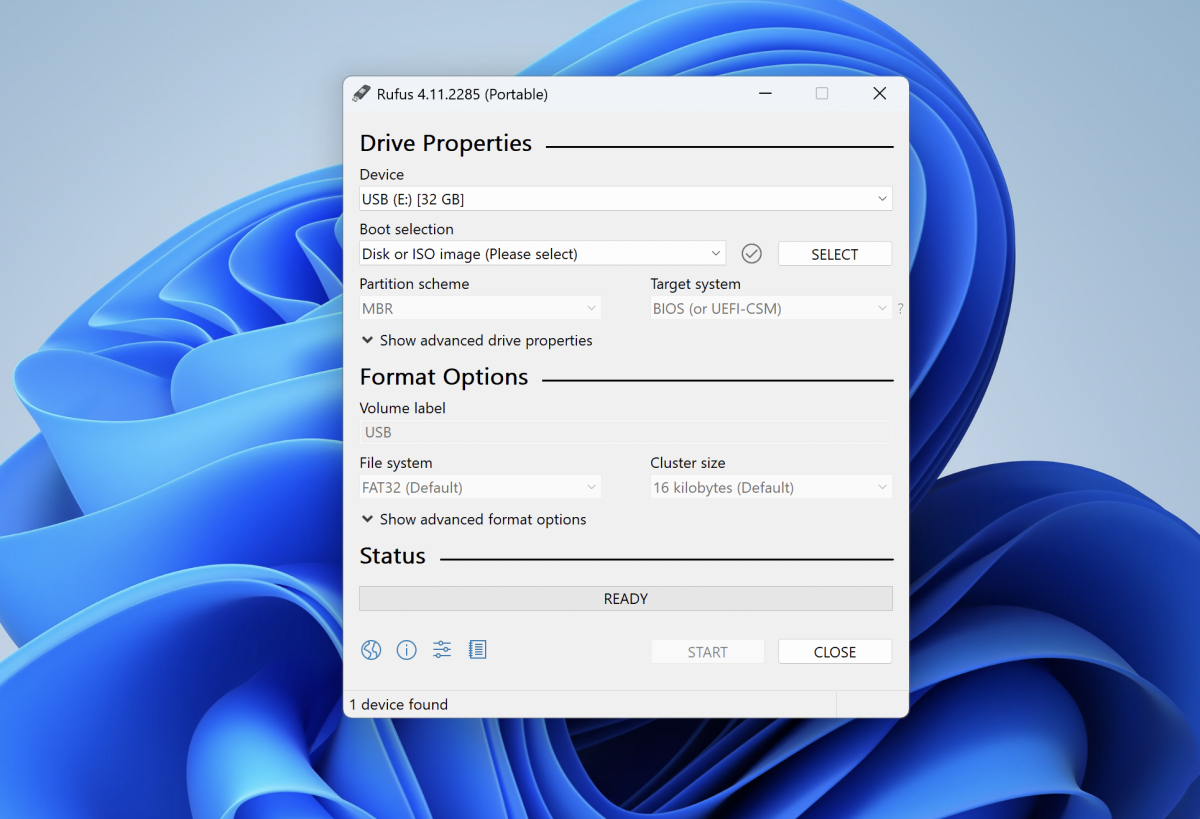Click the READY status progress bar

point(625,599)
